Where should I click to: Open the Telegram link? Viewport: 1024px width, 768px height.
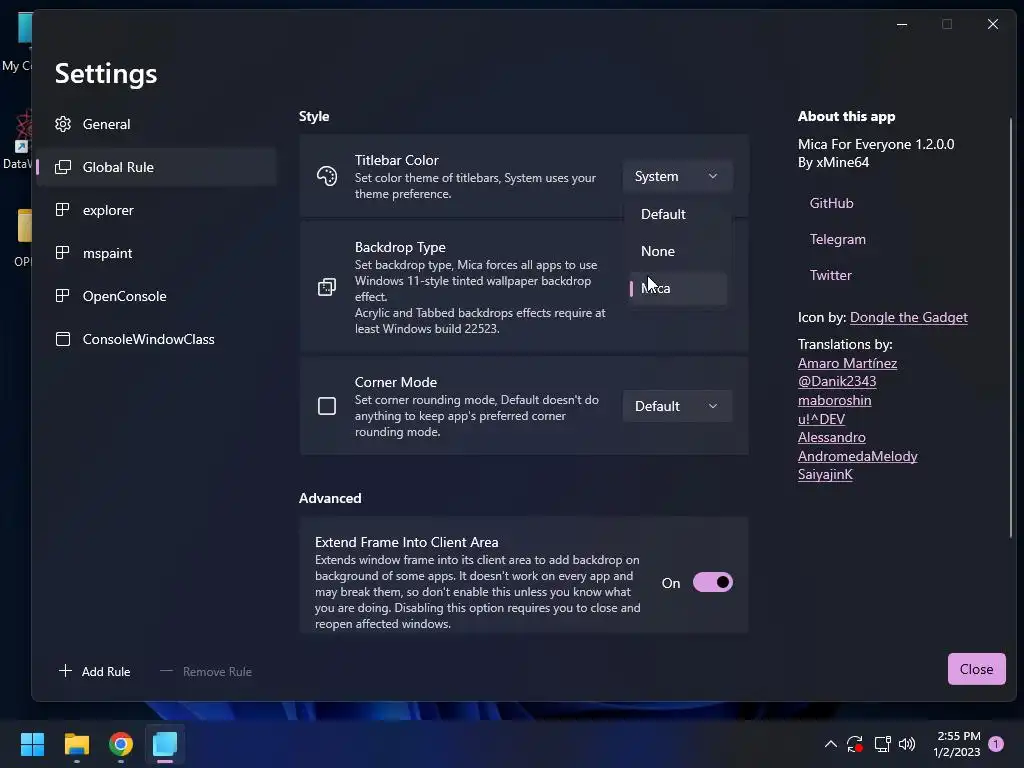tap(838, 239)
